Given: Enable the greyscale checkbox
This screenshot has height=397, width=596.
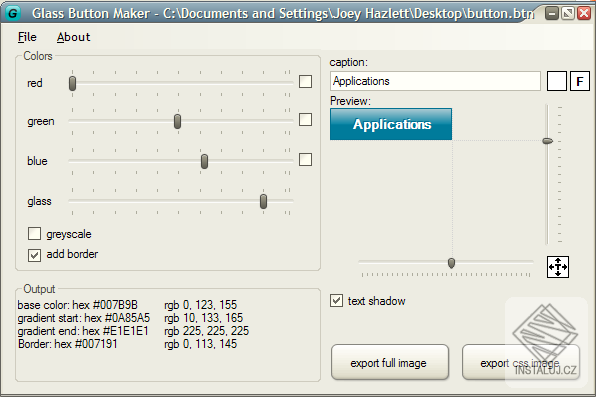Looking at the screenshot, I should (34, 233).
